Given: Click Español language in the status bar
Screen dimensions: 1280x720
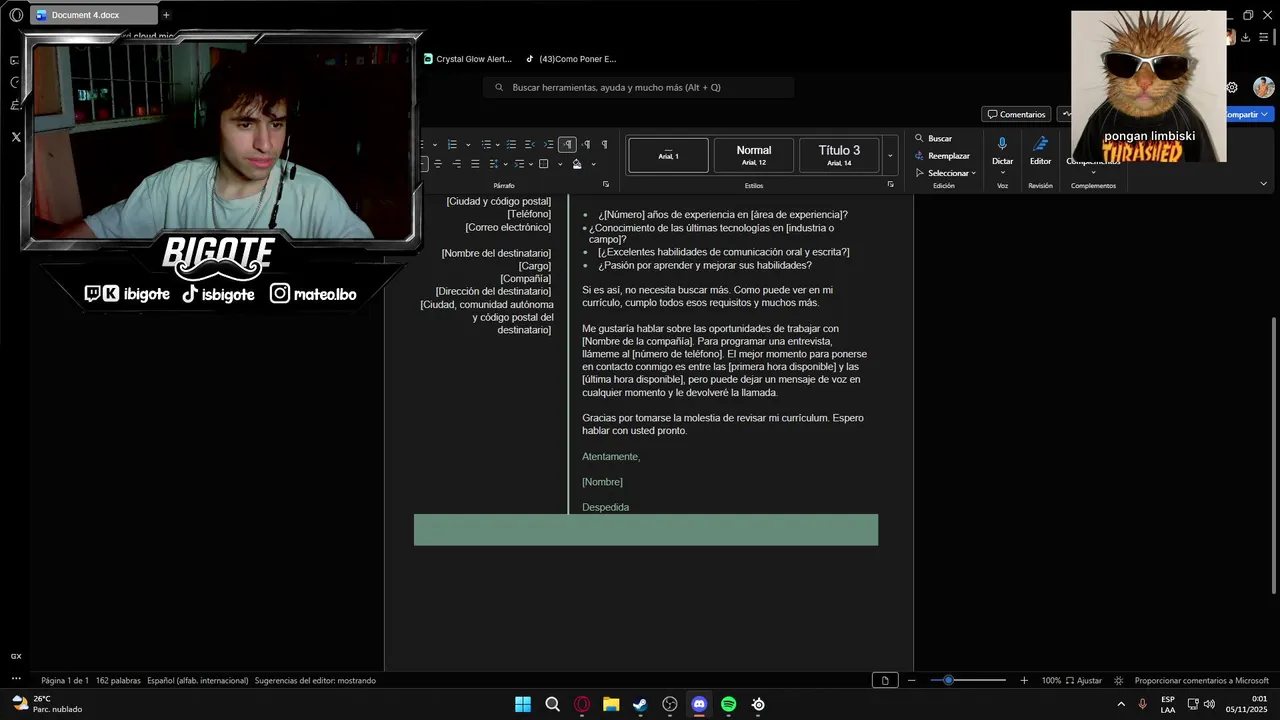Looking at the screenshot, I should 198,681.
